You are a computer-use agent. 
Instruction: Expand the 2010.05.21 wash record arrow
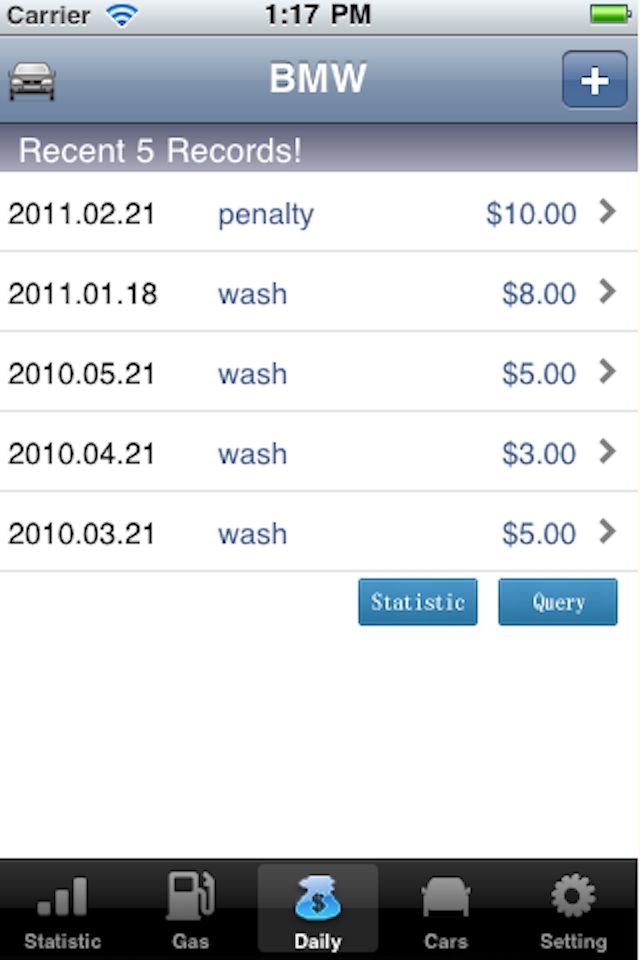pyautogui.click(x=607, y=371)
